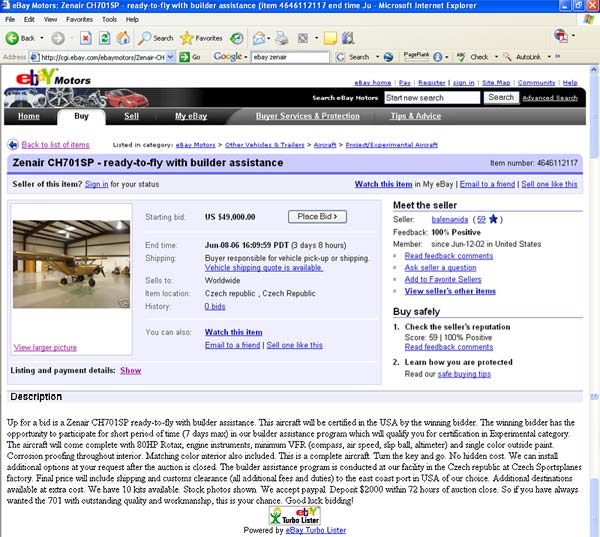Screen dimensions: 600x537
Task: Click the Project/Experimental Aircraft category link
Action: (391, 145)
